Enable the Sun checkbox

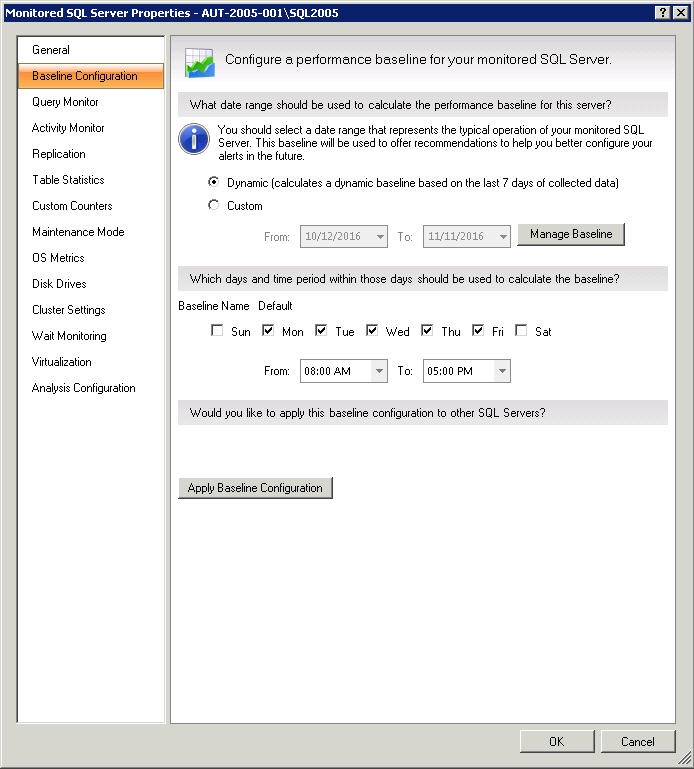pos(217,330)
